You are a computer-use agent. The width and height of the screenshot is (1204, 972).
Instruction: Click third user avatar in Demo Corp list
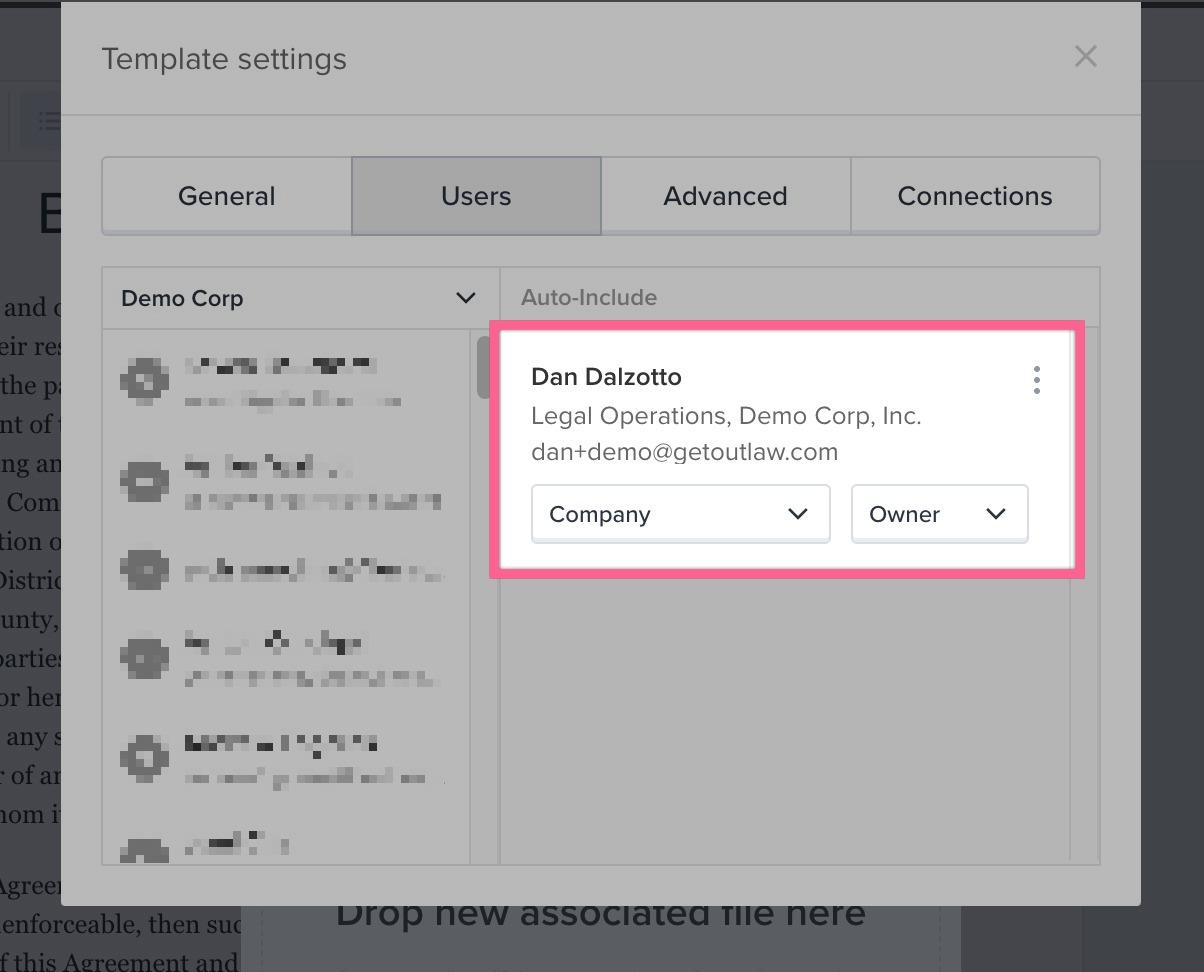click(x=145, y=569)
